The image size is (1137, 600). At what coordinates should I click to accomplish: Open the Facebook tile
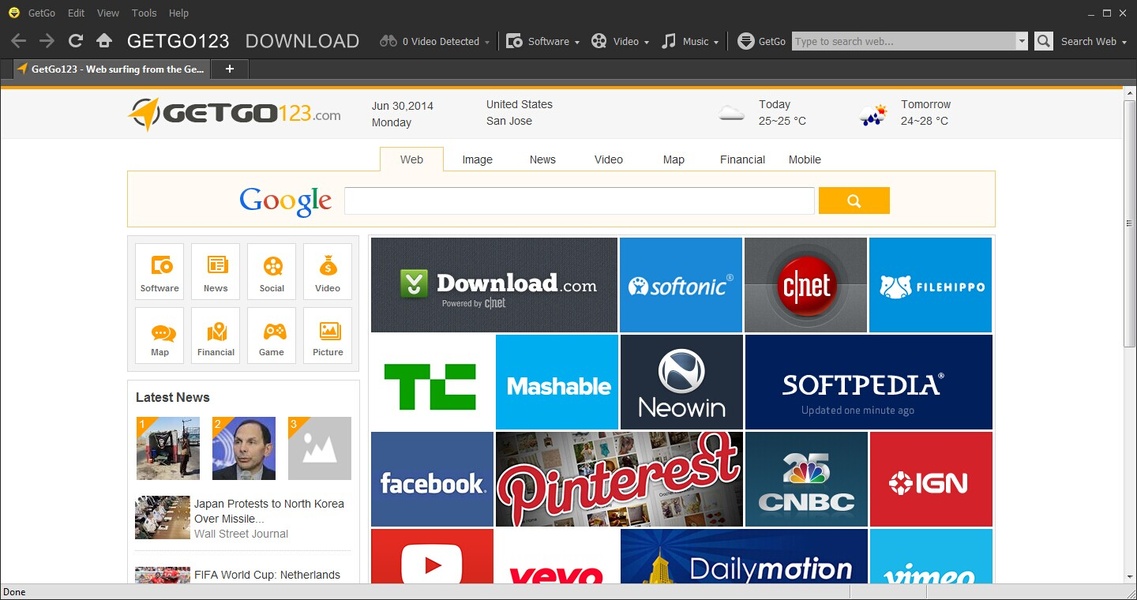click(432, 479)
